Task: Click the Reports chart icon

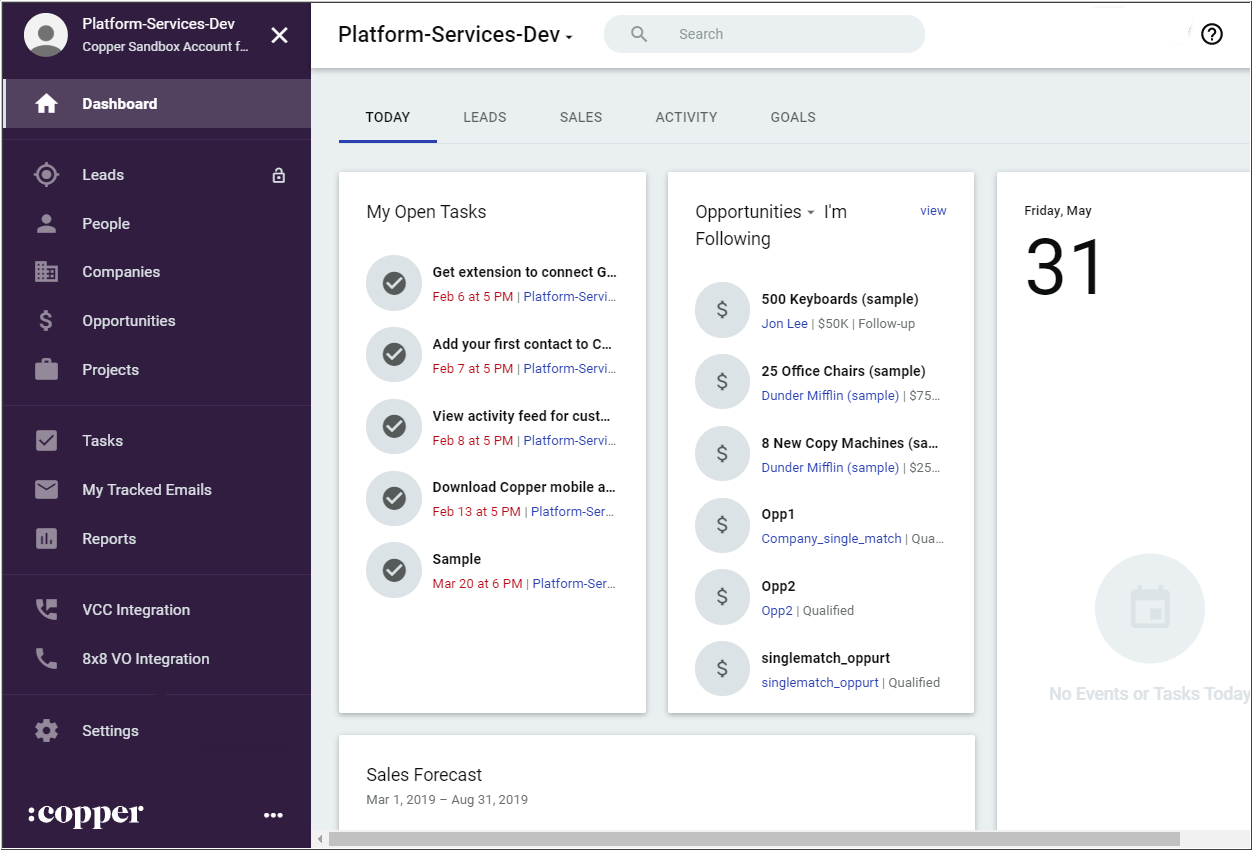Action: click(46, 539)
